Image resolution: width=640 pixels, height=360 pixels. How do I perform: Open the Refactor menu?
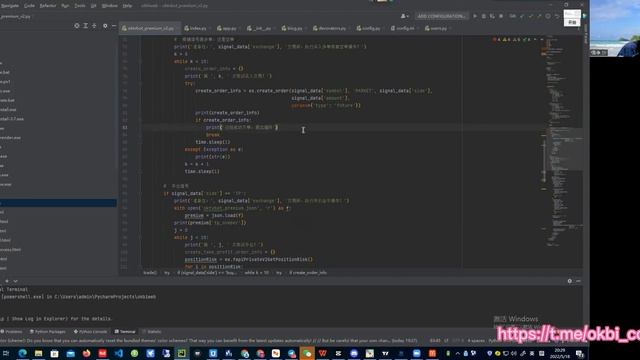(x=48, y=6)
